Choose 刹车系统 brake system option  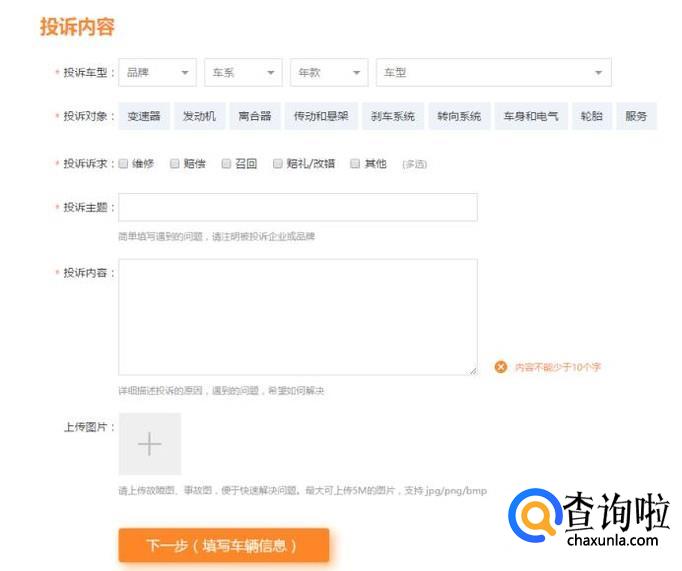[x=392, y=117]
